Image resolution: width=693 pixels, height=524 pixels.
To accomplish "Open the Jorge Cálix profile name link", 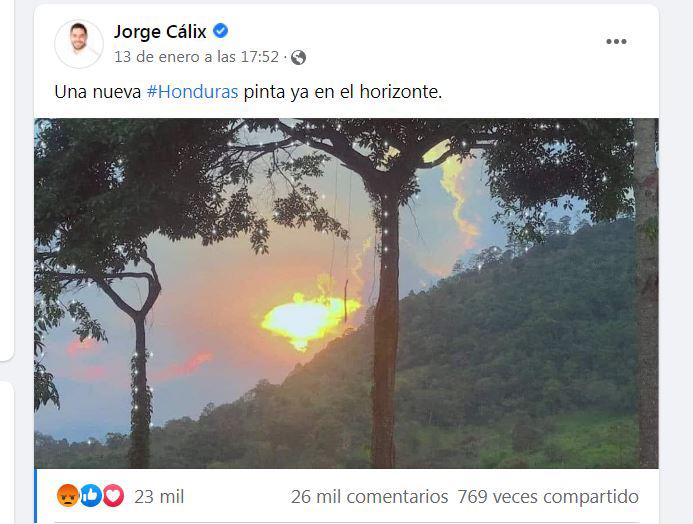I will click(160, 31).
